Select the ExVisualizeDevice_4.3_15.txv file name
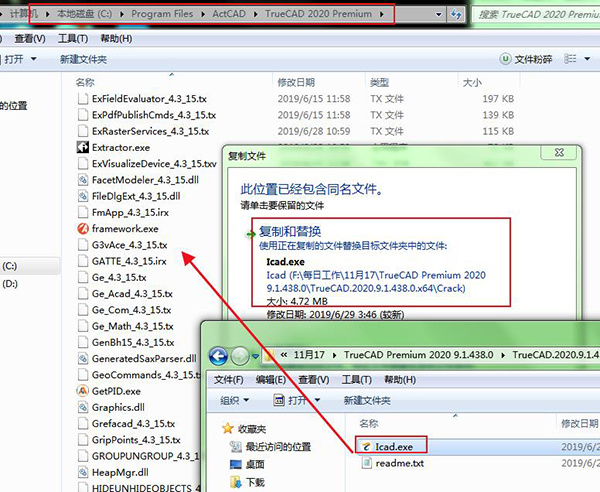 pos(154,164)
